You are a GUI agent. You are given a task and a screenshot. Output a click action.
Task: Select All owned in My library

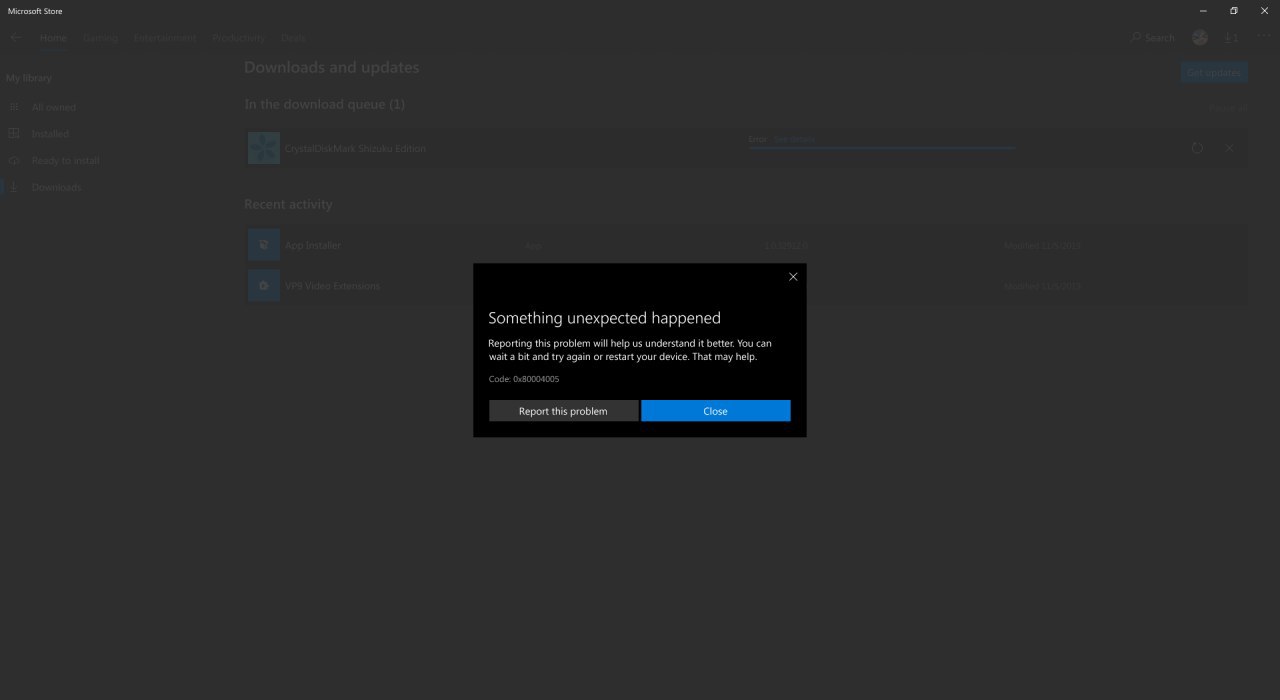click(x=54, y=107)
